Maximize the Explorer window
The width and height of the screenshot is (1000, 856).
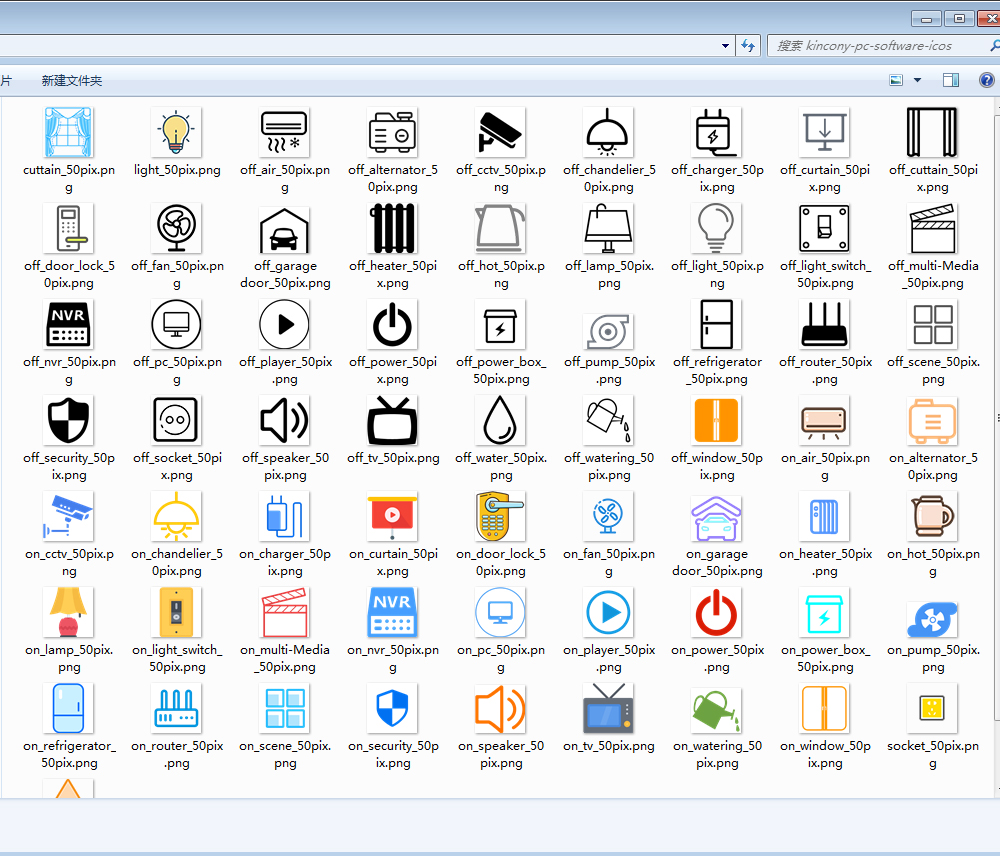click(959, 18)
